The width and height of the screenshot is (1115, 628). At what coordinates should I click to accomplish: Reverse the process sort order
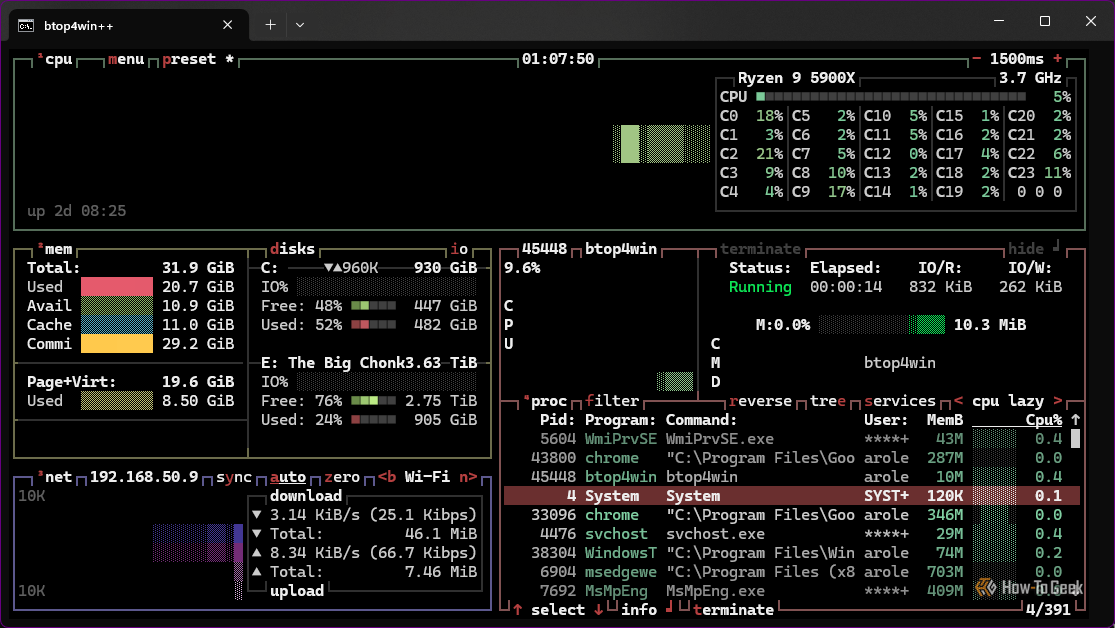pos(760,401)
